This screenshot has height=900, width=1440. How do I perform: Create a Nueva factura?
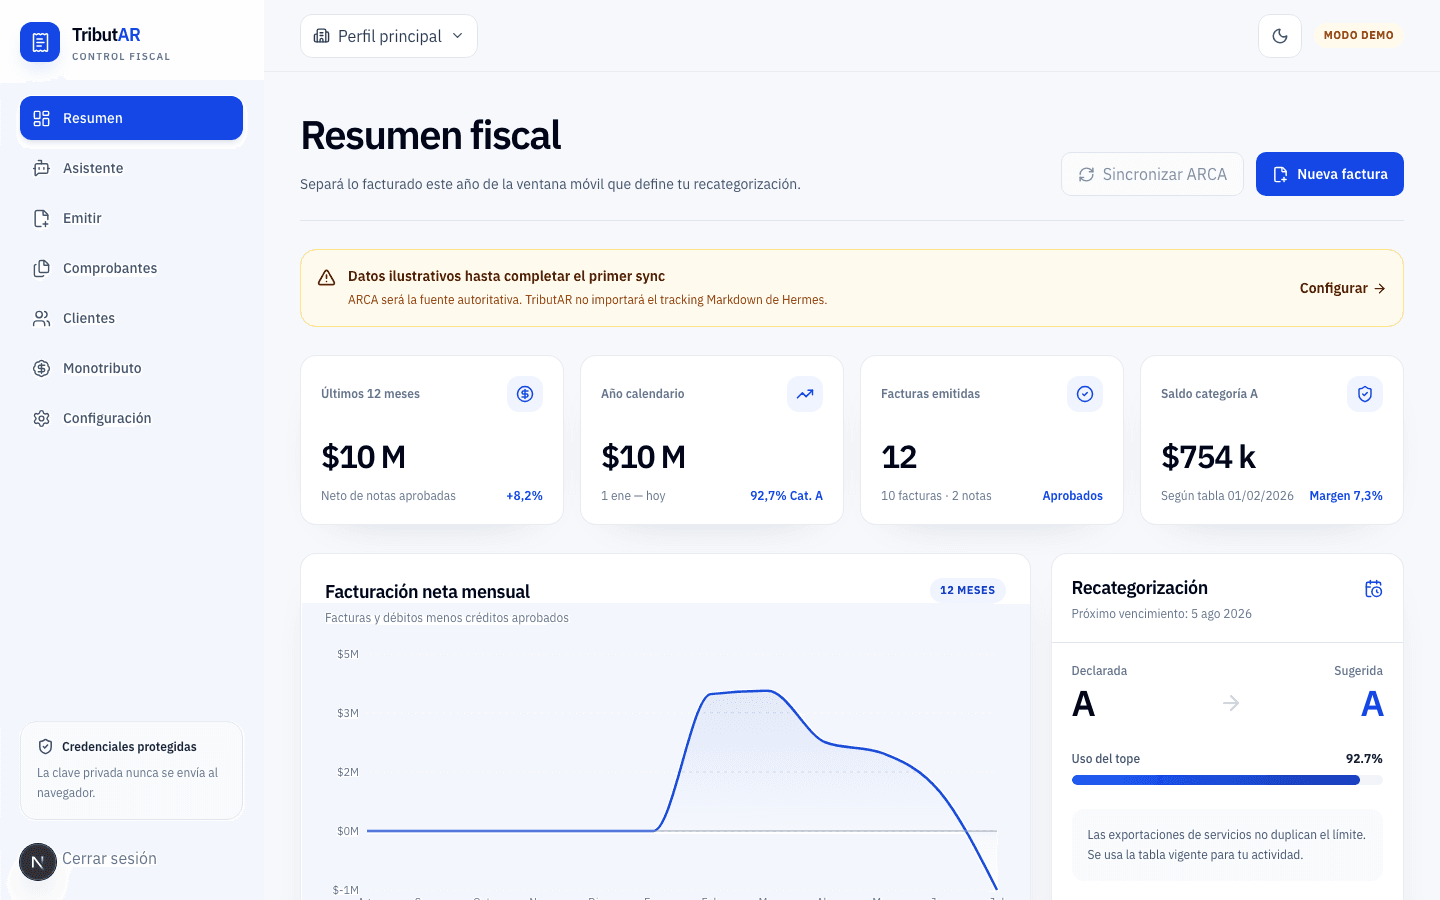pyautogui.click(x=1330, y=174)
